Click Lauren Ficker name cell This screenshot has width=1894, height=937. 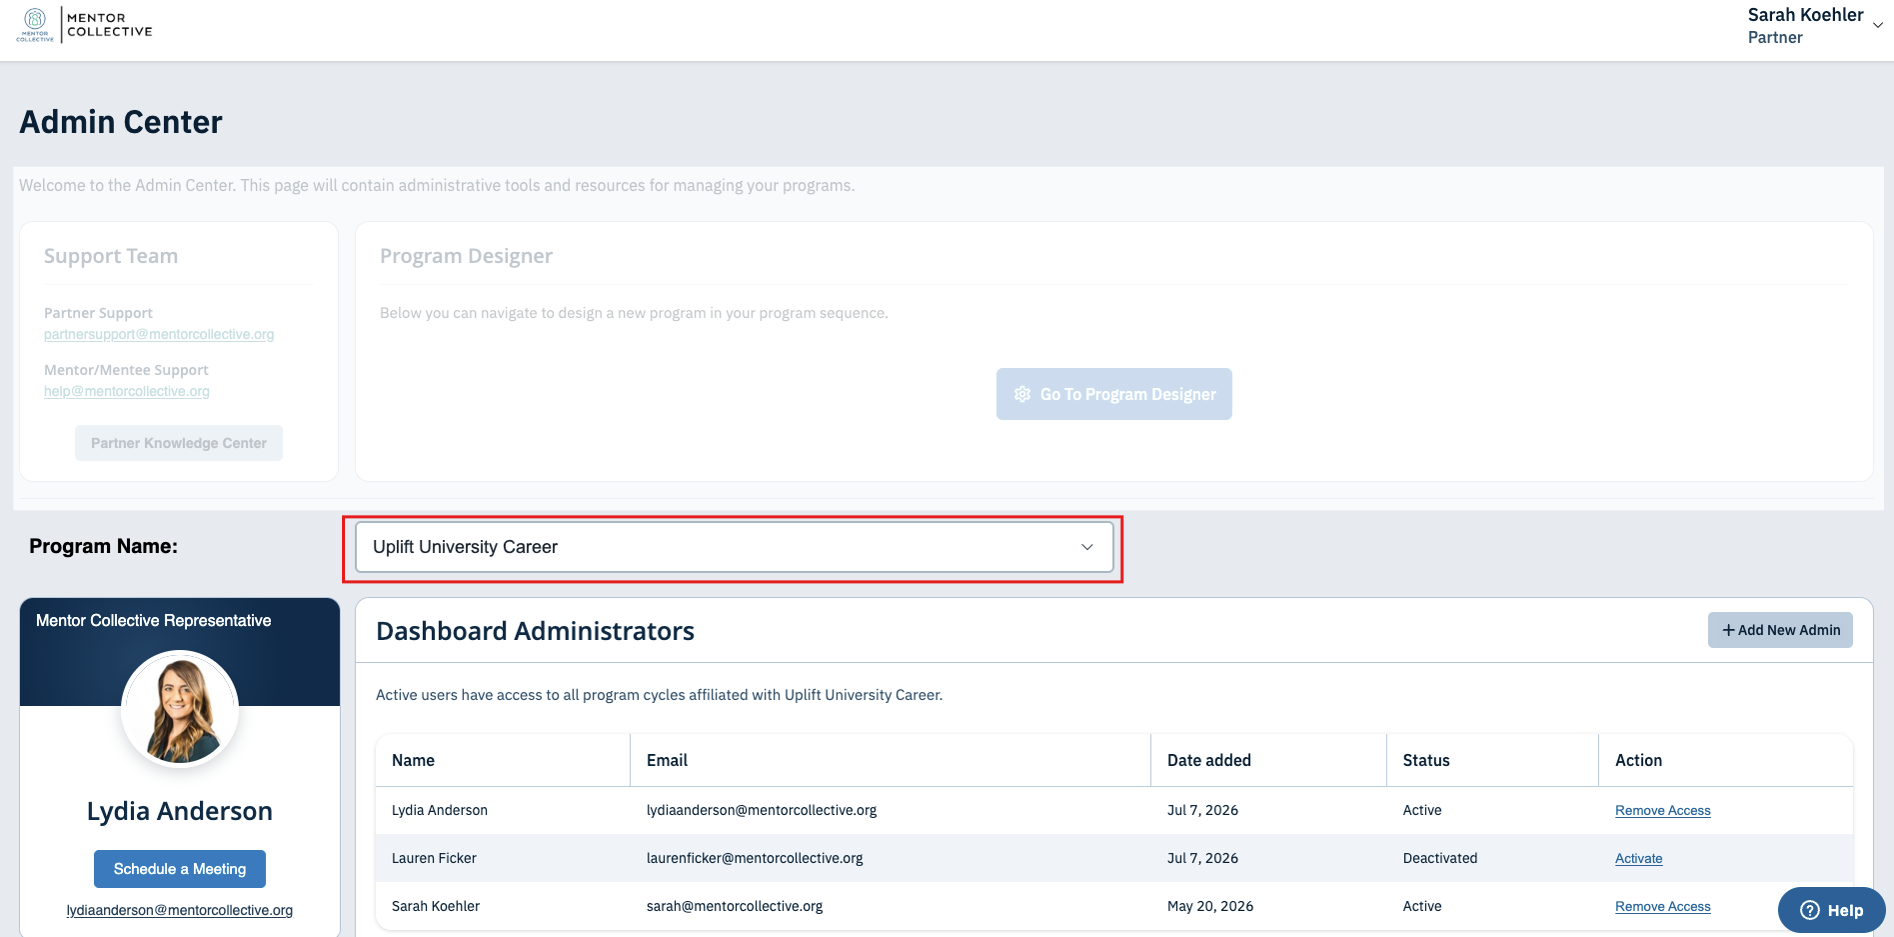point(434,858)
